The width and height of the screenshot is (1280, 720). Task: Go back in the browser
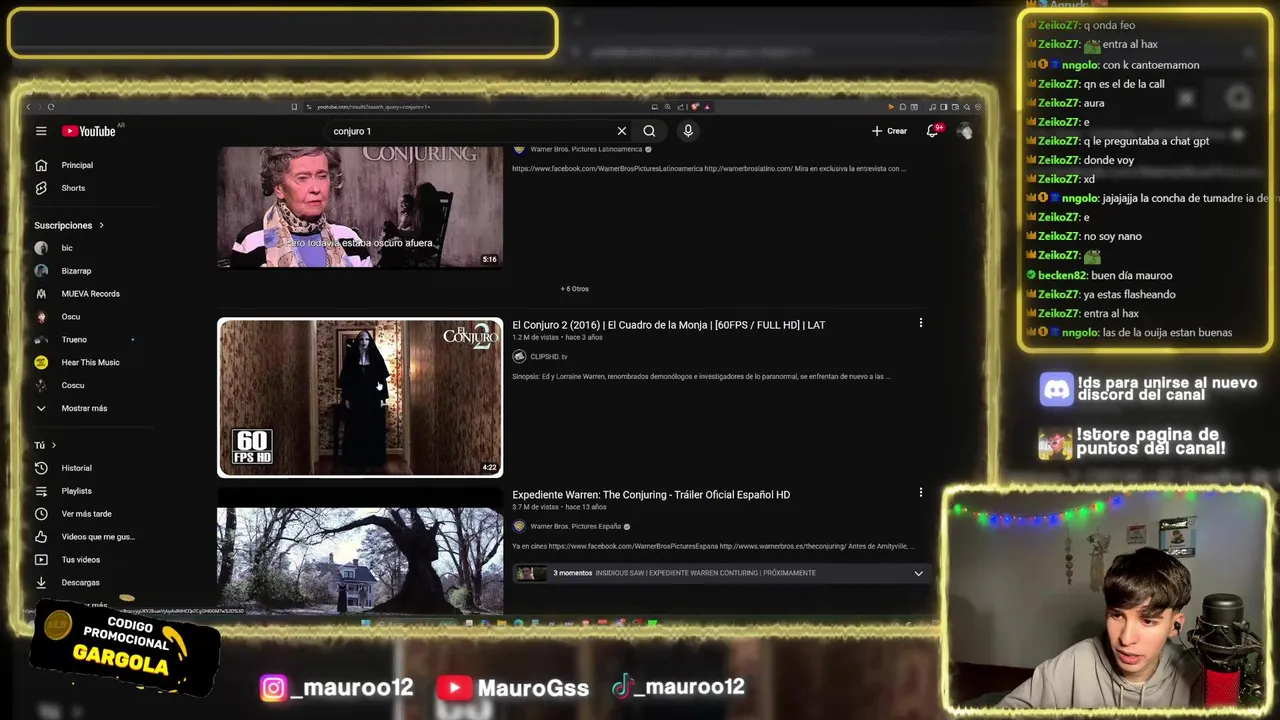(x=28, y=107)
